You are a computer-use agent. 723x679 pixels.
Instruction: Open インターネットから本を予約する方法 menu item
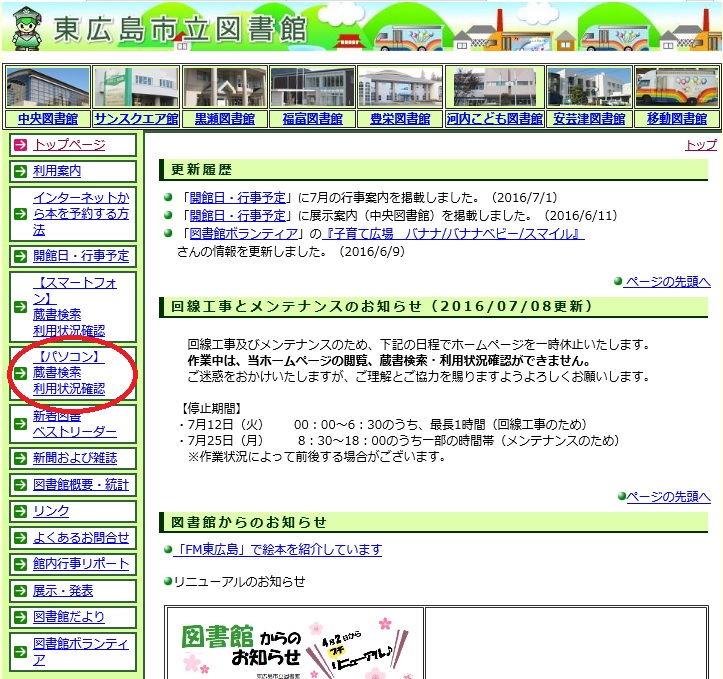pos(81,214)
